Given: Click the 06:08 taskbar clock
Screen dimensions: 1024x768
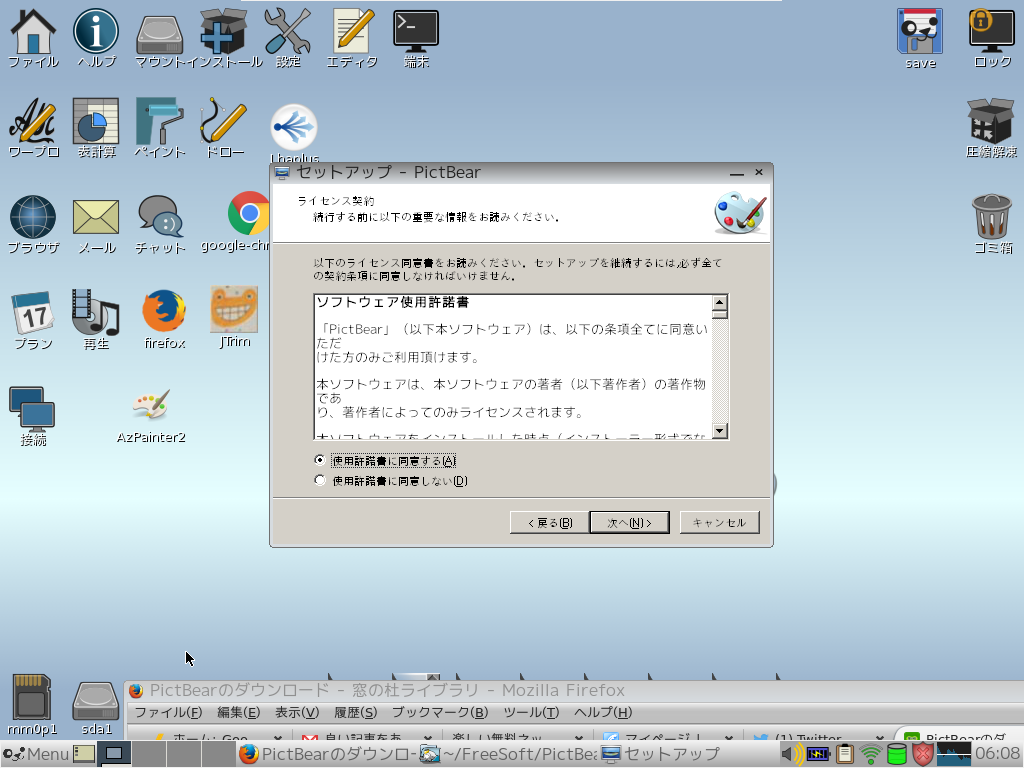Looking at the screenshot, I should (997, 754).
